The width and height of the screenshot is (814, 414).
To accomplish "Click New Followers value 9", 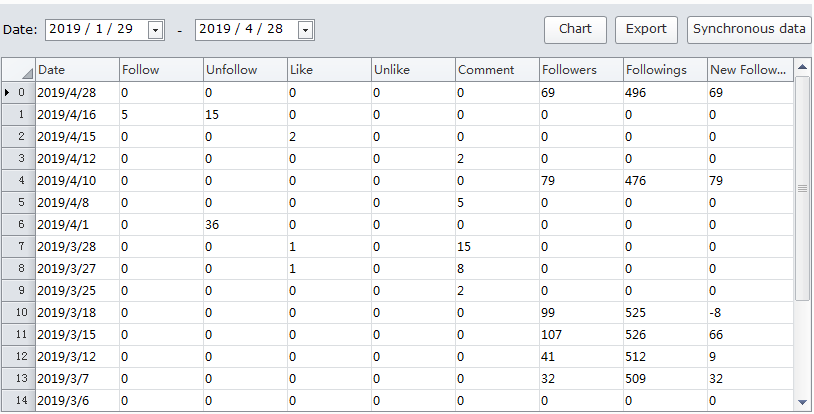I will pyautogui.click(x=751, y=356).
